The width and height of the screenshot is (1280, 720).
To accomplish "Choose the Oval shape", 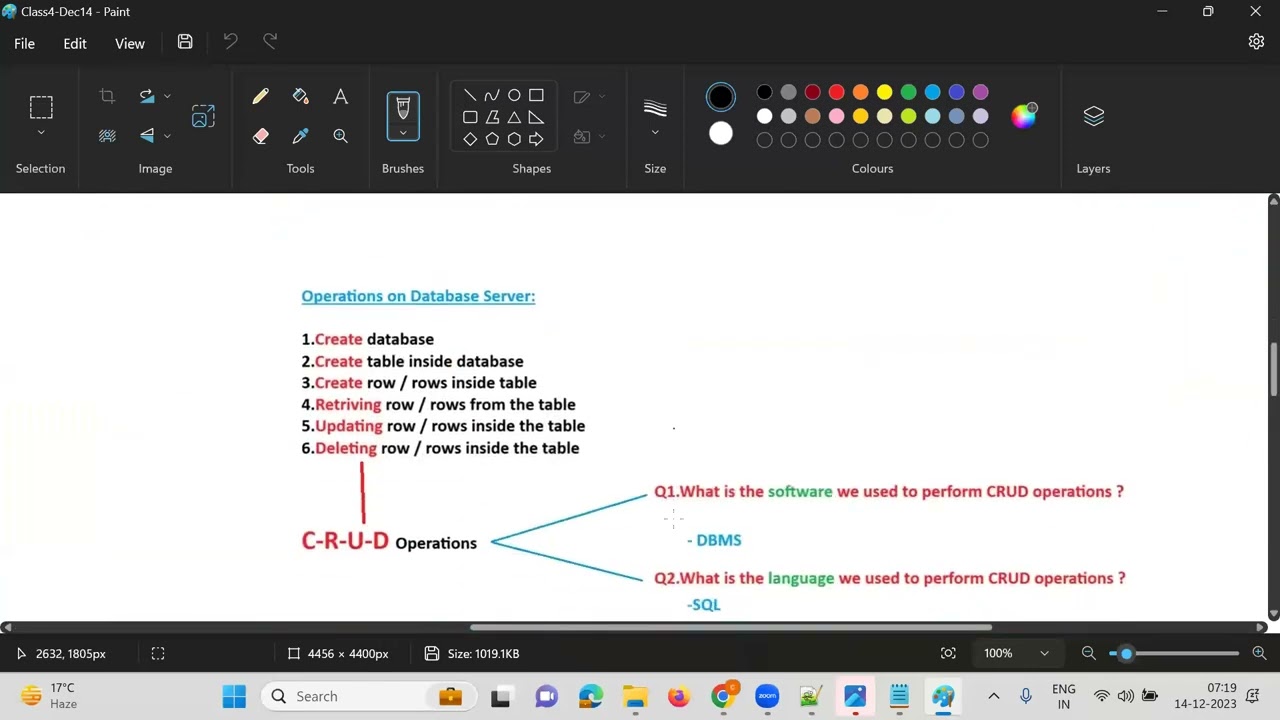I will click(x=514, y=95).
